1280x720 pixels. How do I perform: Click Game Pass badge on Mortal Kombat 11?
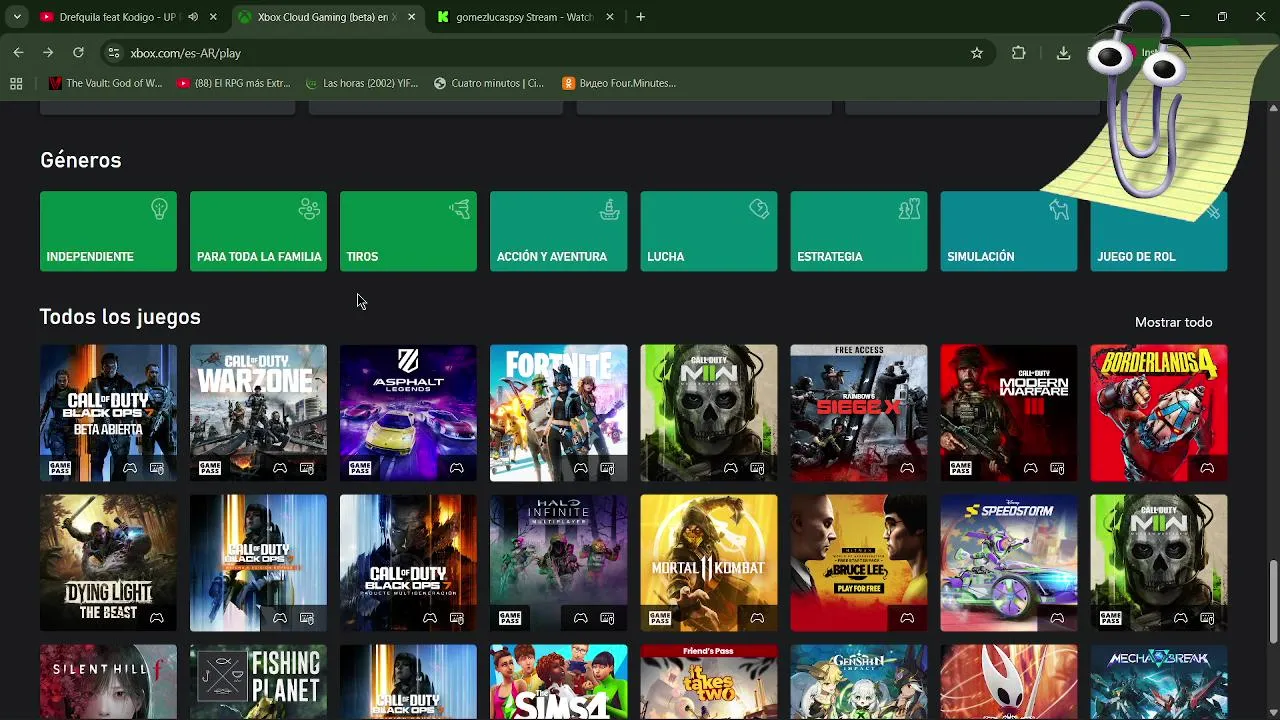pyautogui.click(x=659, y=618)
